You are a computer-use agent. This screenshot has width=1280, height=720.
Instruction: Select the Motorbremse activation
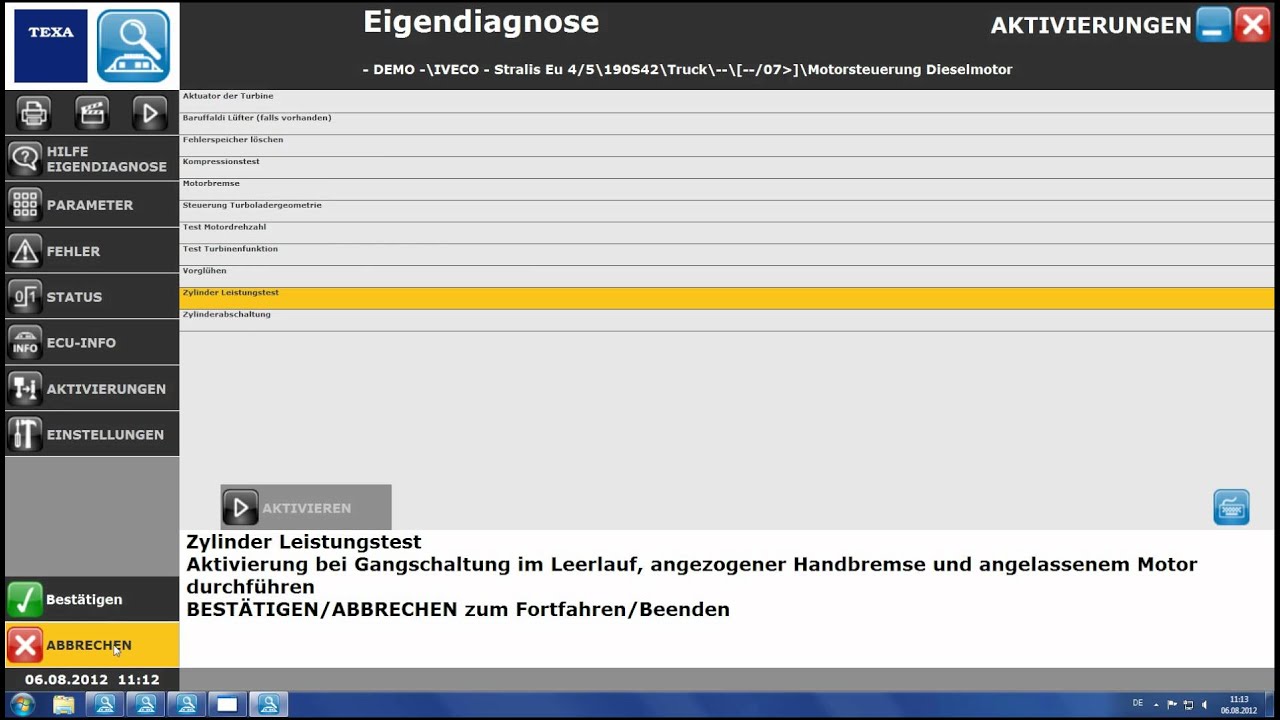(x=727, y=189)
